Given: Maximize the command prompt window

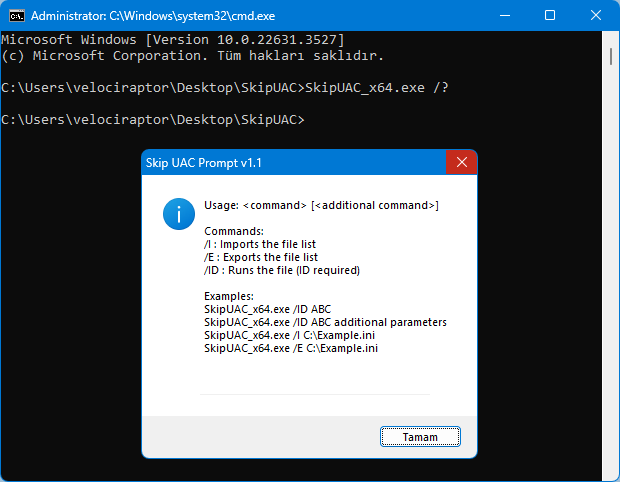Looking at the screenshot, I should coord(549,16).
